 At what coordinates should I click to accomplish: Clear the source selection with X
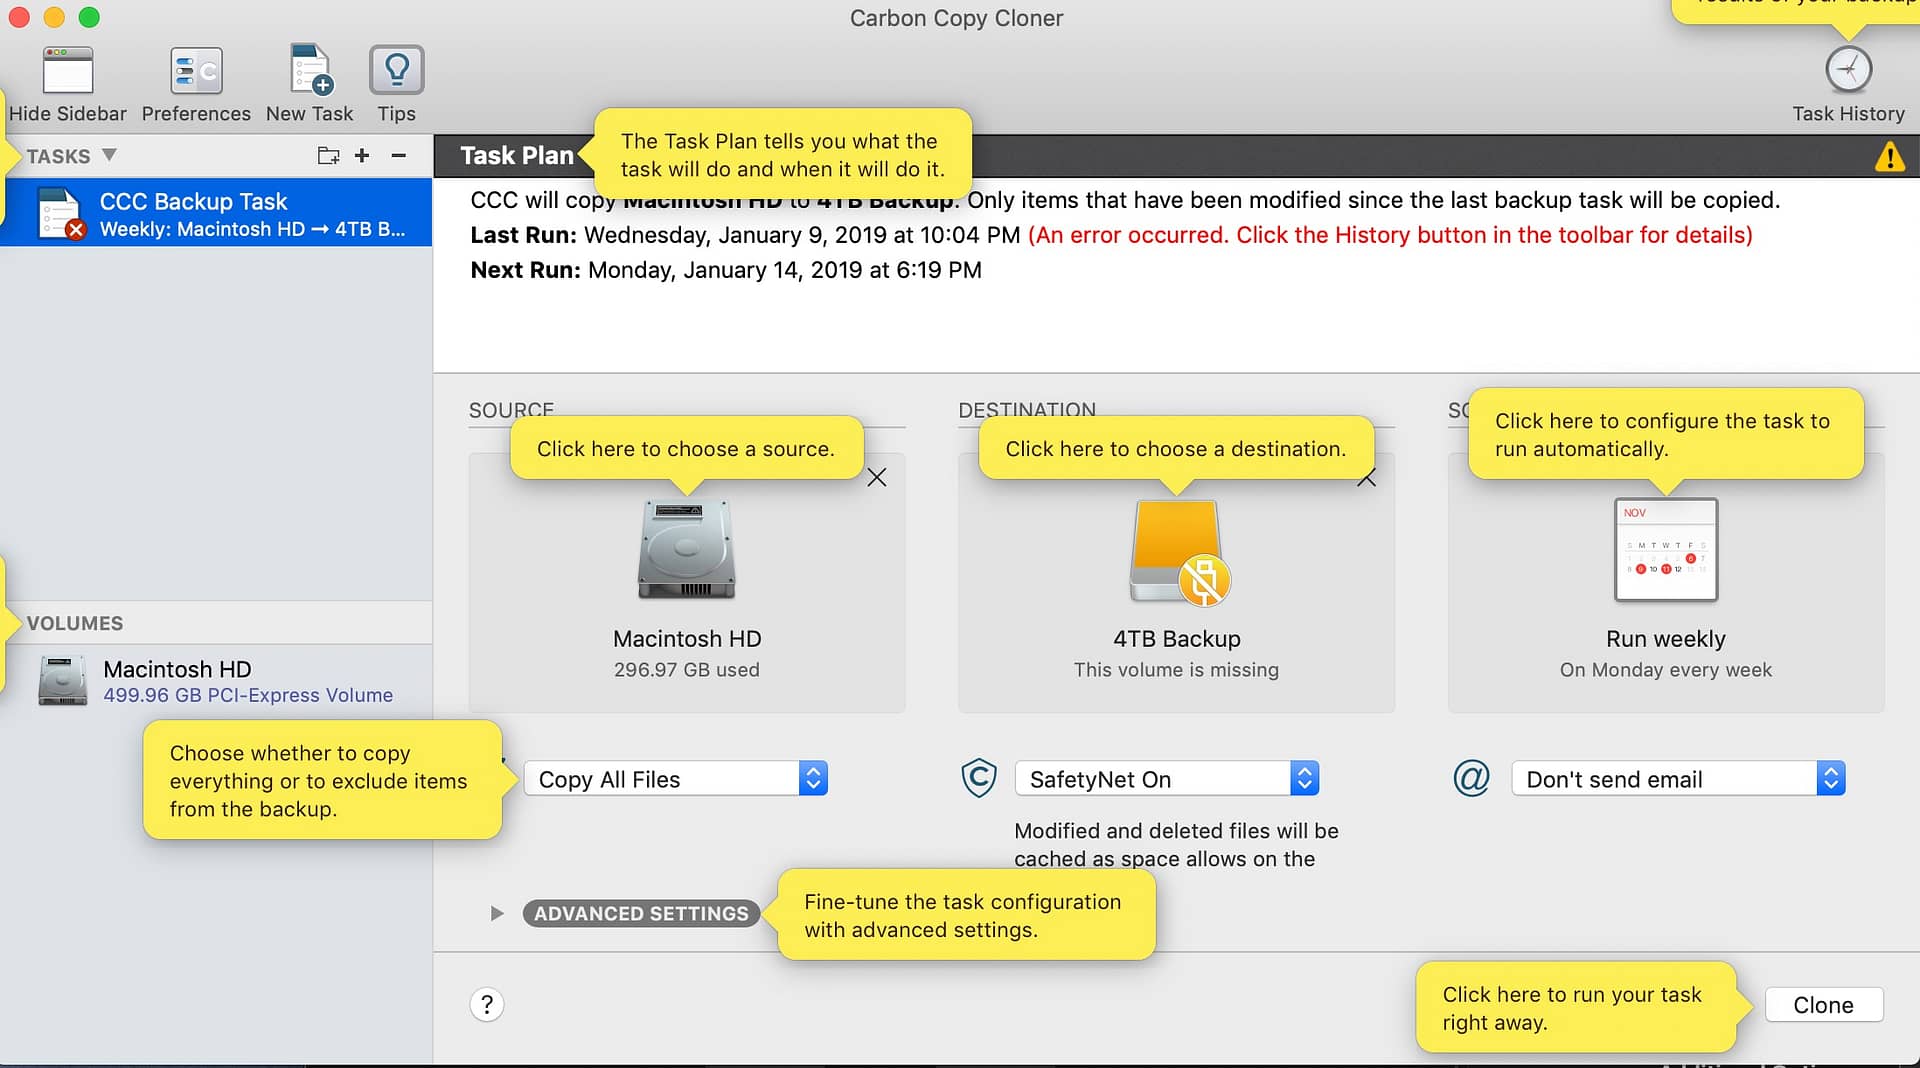(x=877, y=477)
